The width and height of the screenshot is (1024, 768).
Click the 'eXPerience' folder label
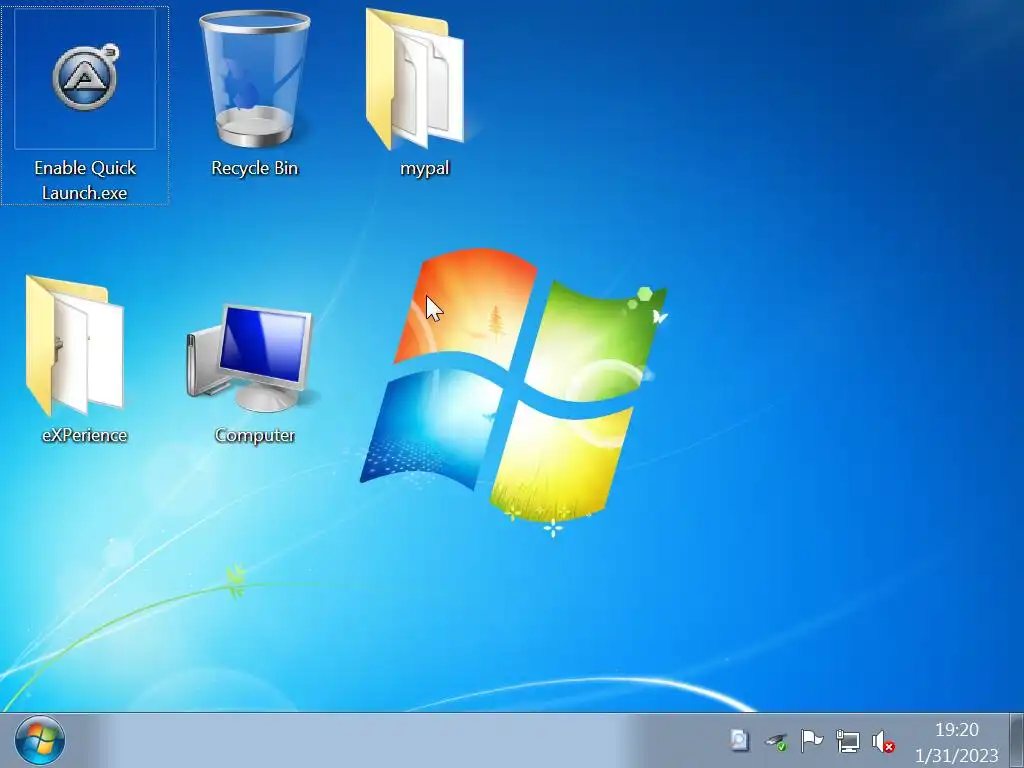(84, 435)
